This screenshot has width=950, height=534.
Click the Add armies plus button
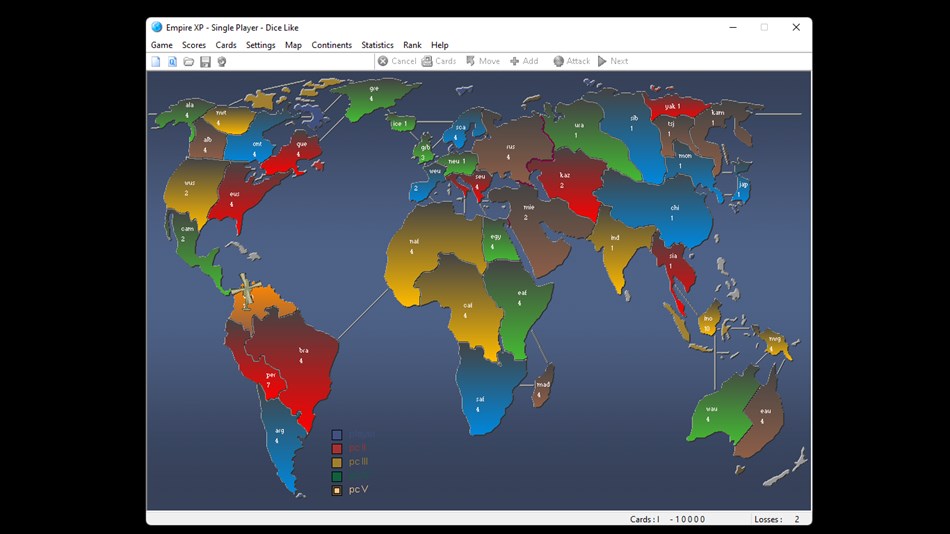[524, 61]
